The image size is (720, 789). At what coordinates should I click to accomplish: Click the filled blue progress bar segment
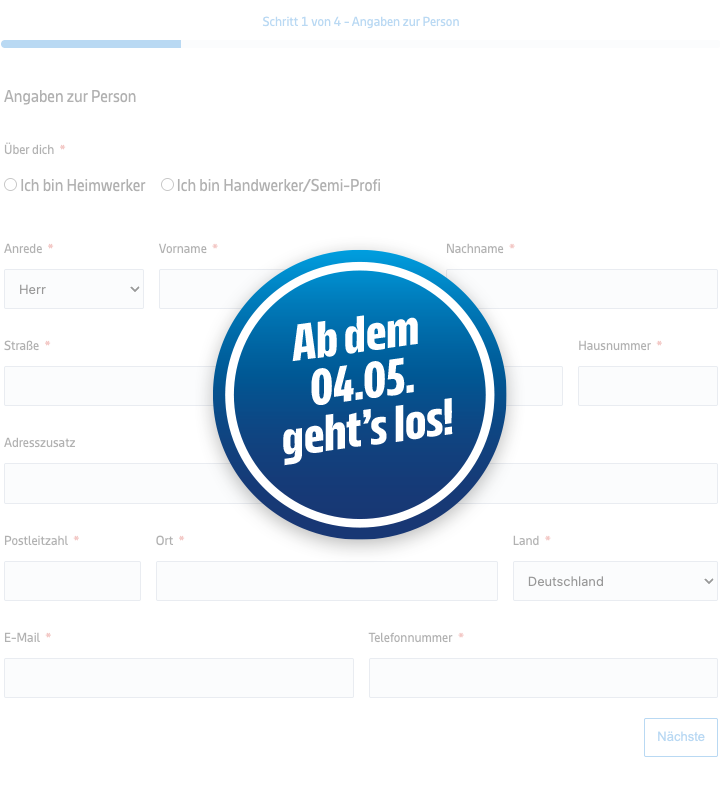point(91,44)
